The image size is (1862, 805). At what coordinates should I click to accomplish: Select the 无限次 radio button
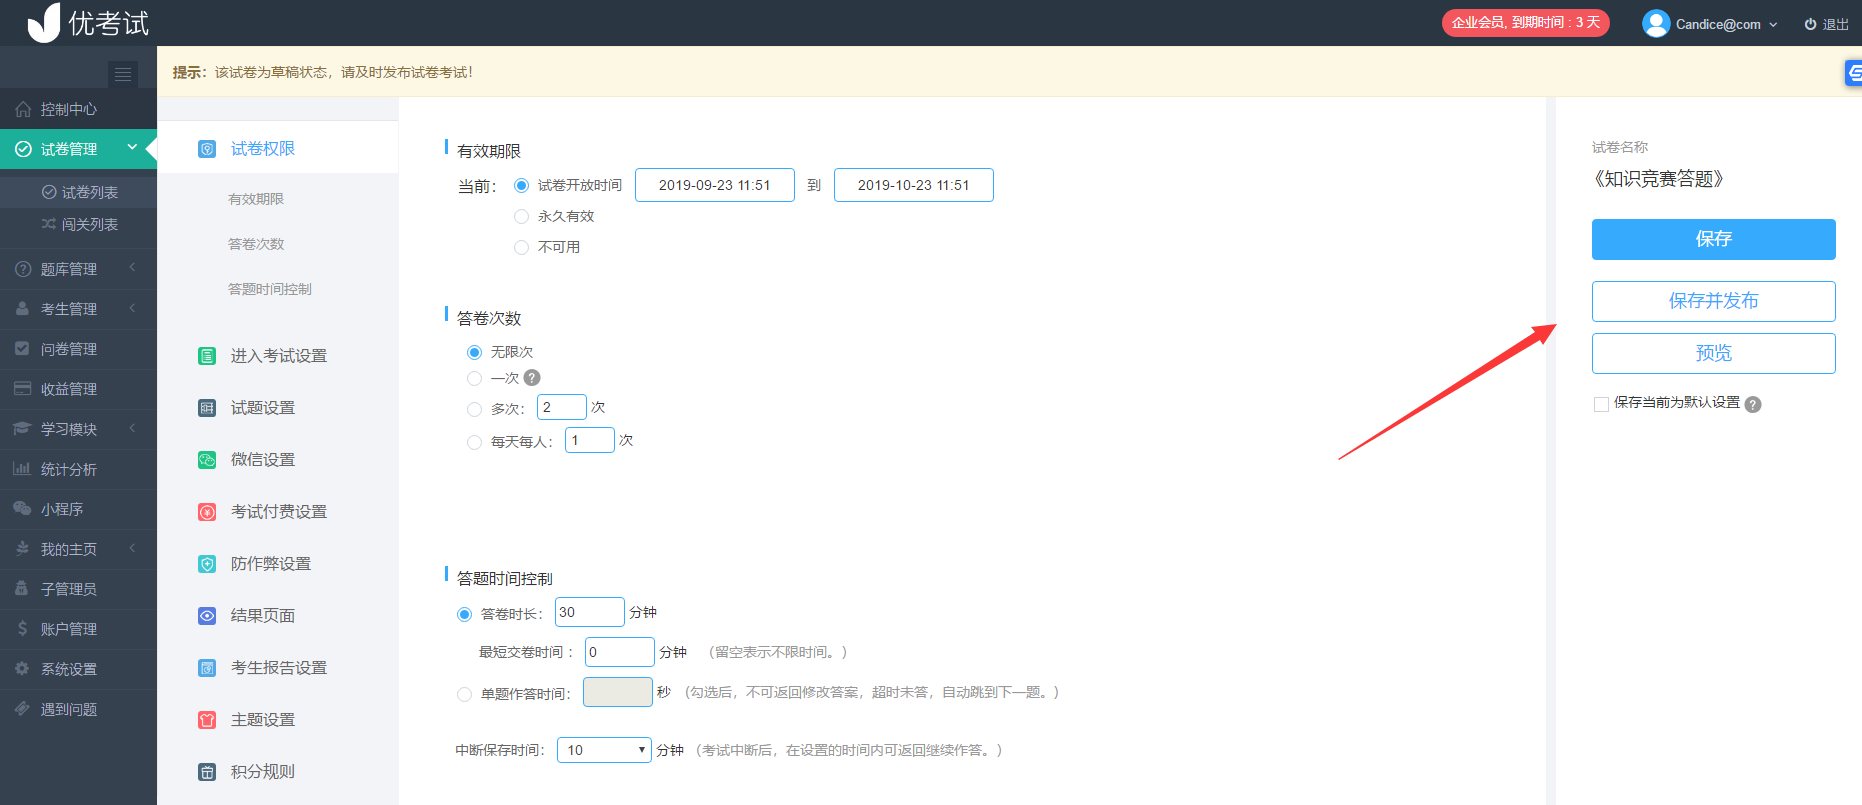click(x=474, y=352)
